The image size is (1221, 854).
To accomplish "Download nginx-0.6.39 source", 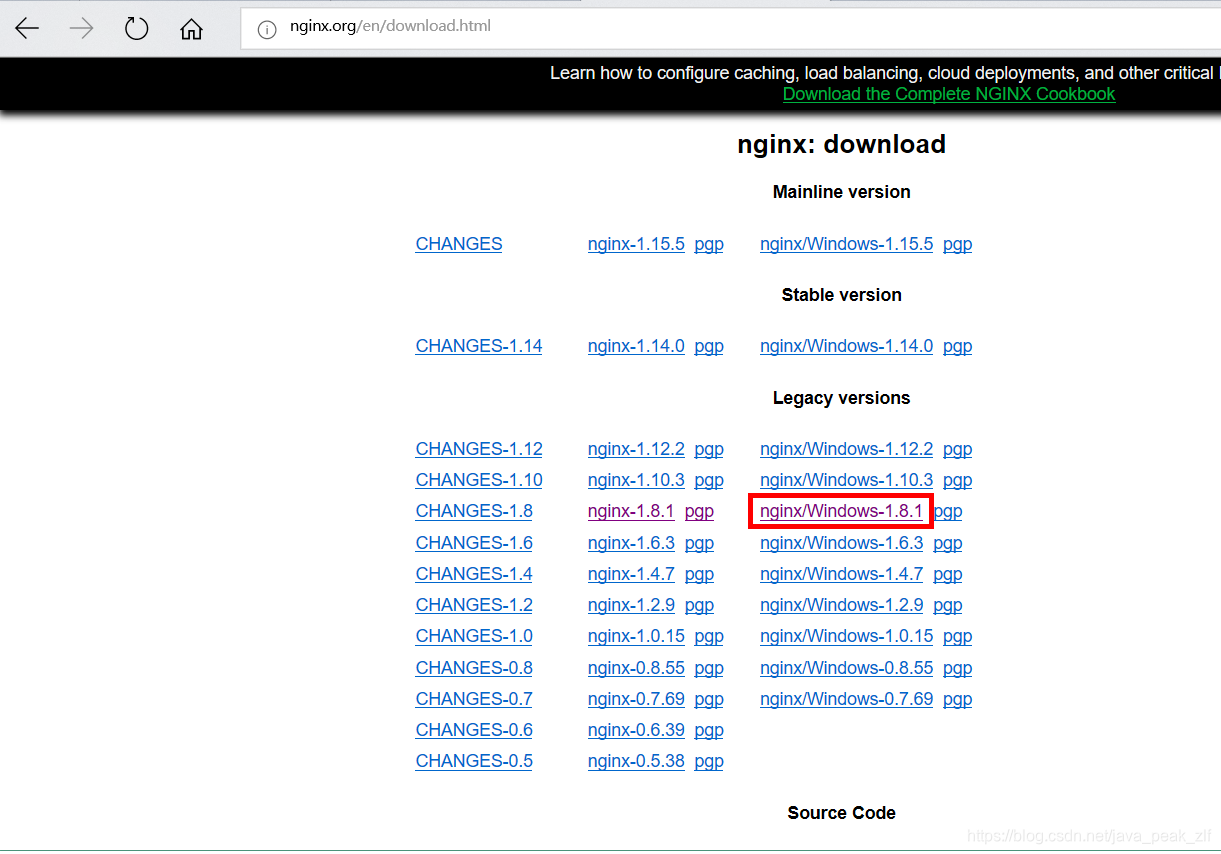I will point(636,730).
